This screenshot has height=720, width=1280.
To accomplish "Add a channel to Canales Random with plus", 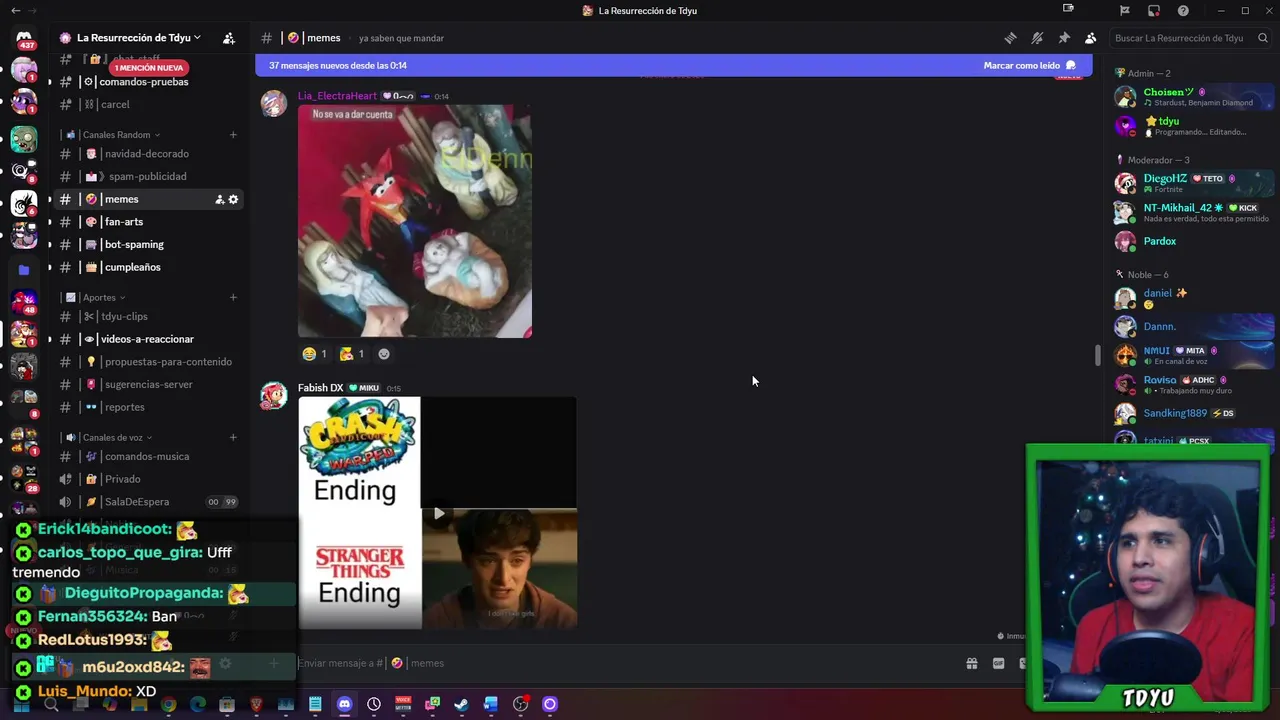I will coord(233,135).
